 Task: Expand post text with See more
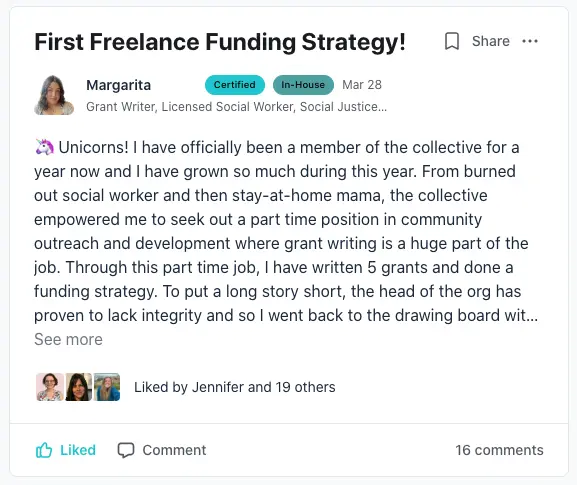(x=68, y=339)
